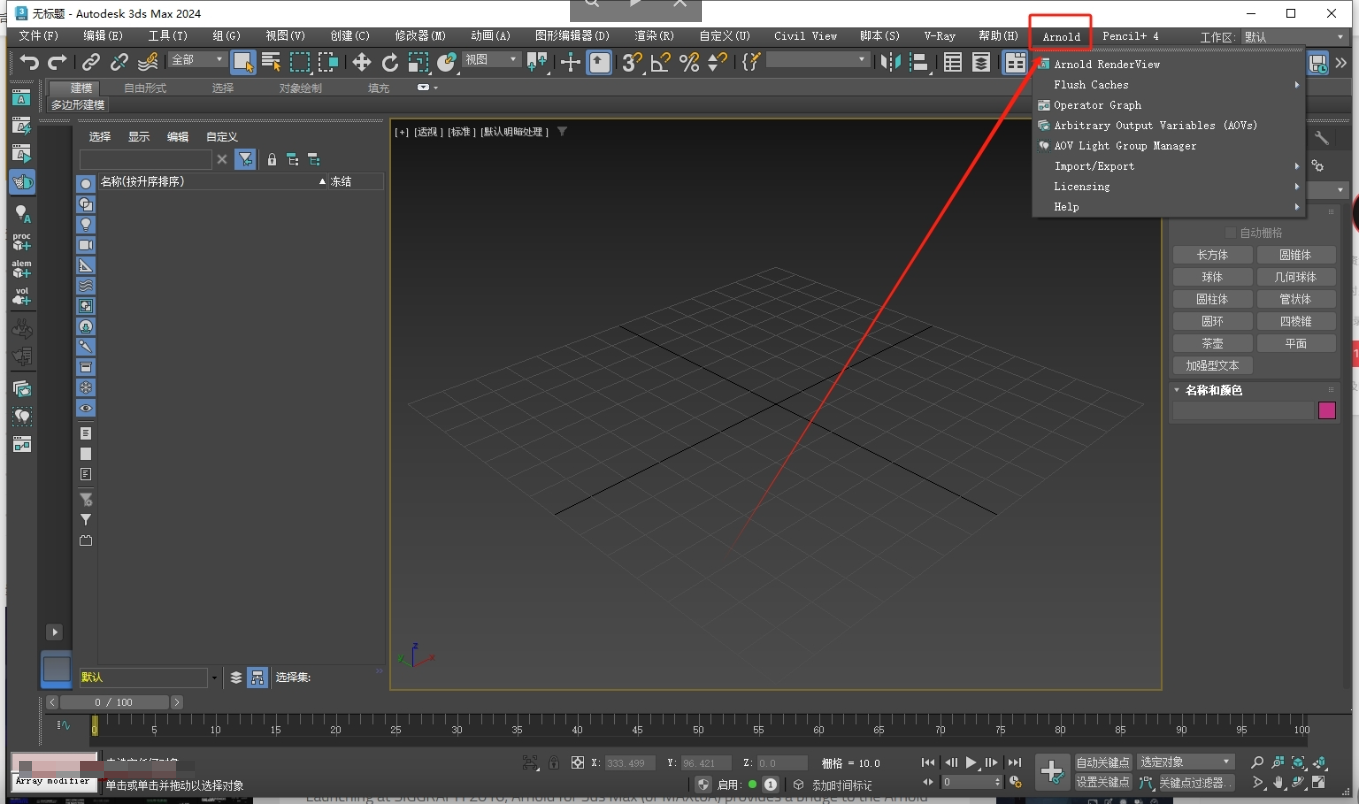Image resolution: width=1359 pixels, height=804 pixels.
Task: Toggle the Scene Explorer toolbar icon
Action: 953,62
